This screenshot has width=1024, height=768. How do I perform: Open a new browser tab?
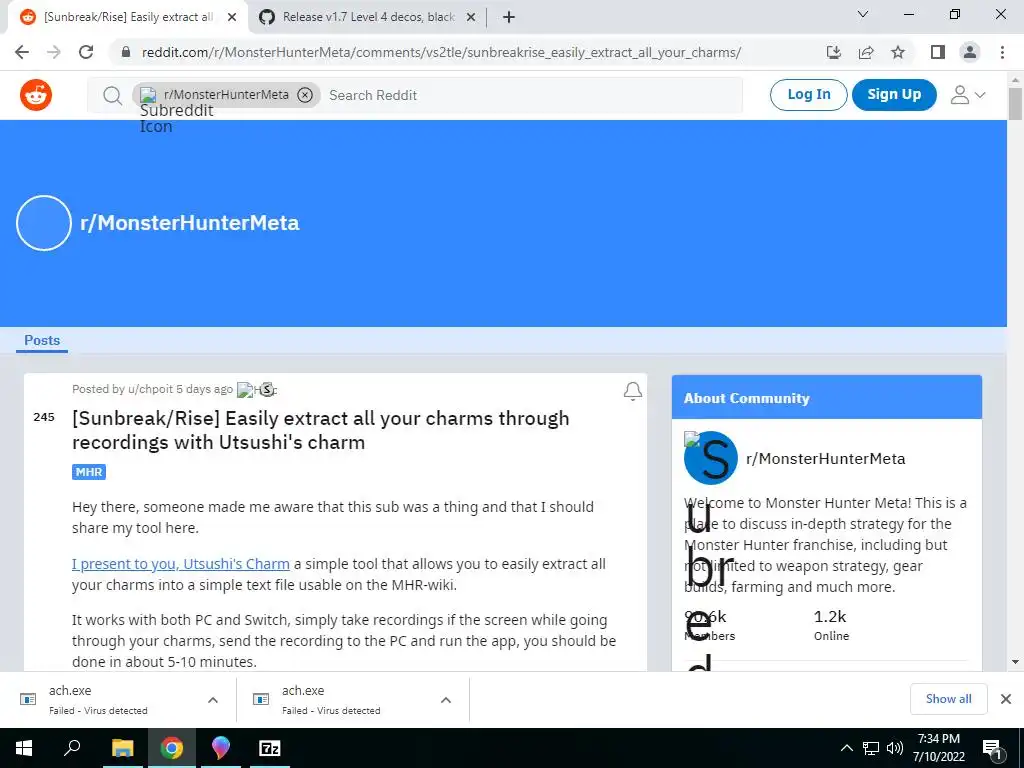pos(509,18)
